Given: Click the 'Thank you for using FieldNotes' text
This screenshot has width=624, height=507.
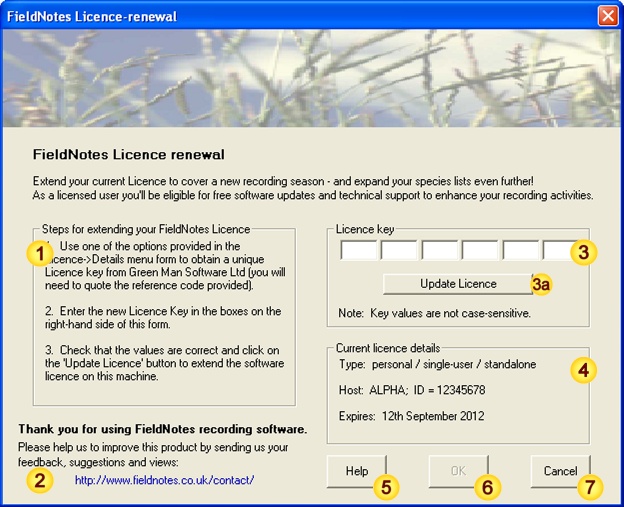Looking at the screenshot, I should point(163,429).
